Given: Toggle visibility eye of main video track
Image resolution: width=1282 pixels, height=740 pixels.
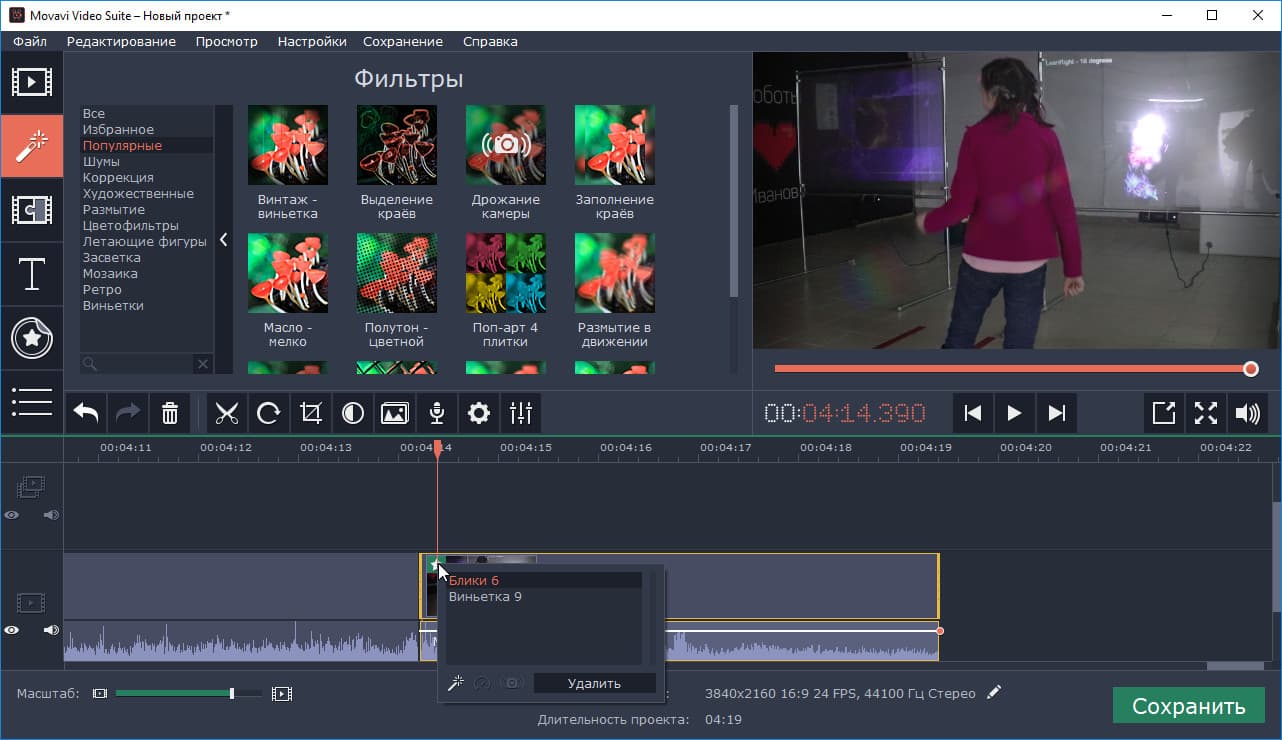Looking at the screenshot, I should pos(12,630).
